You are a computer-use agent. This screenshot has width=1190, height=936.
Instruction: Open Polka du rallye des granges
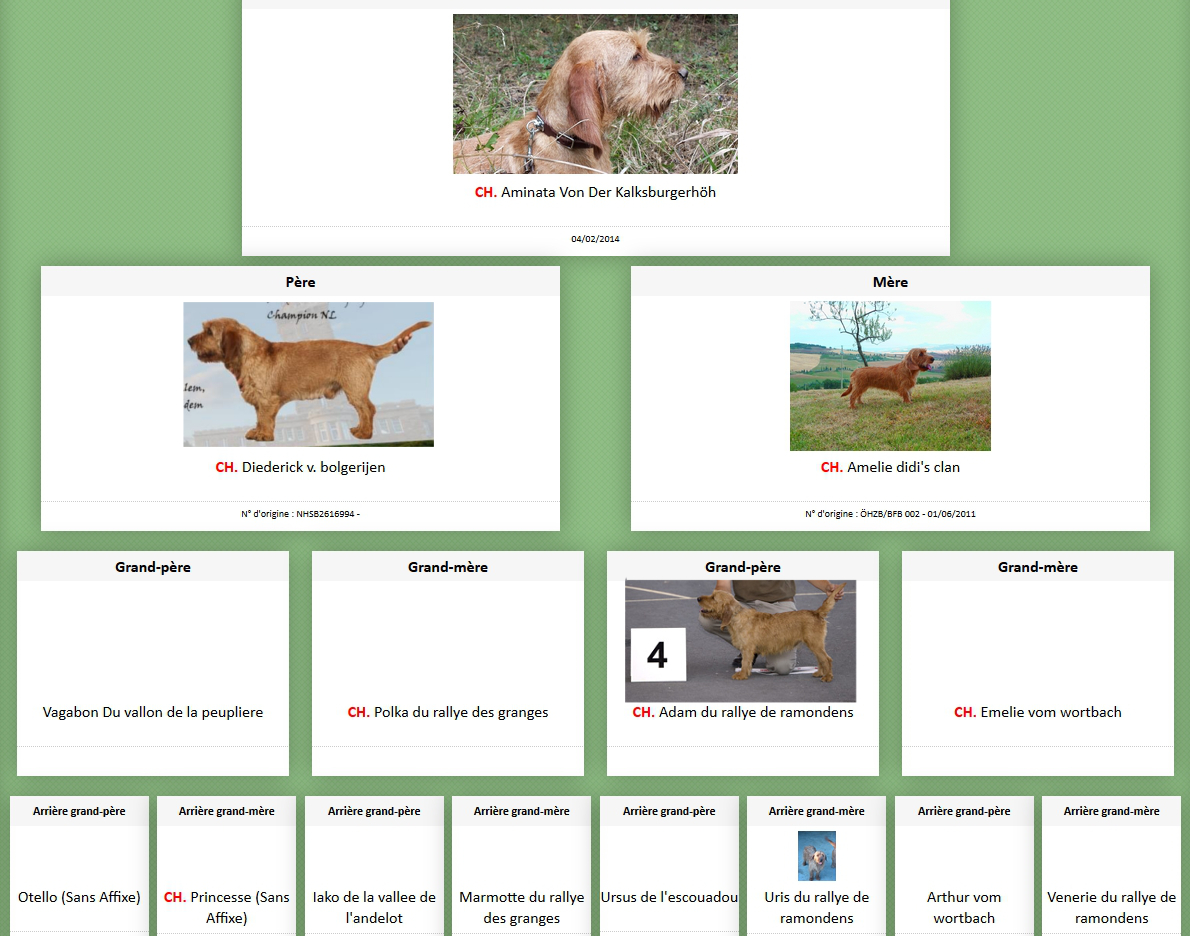tap(460, 712)
